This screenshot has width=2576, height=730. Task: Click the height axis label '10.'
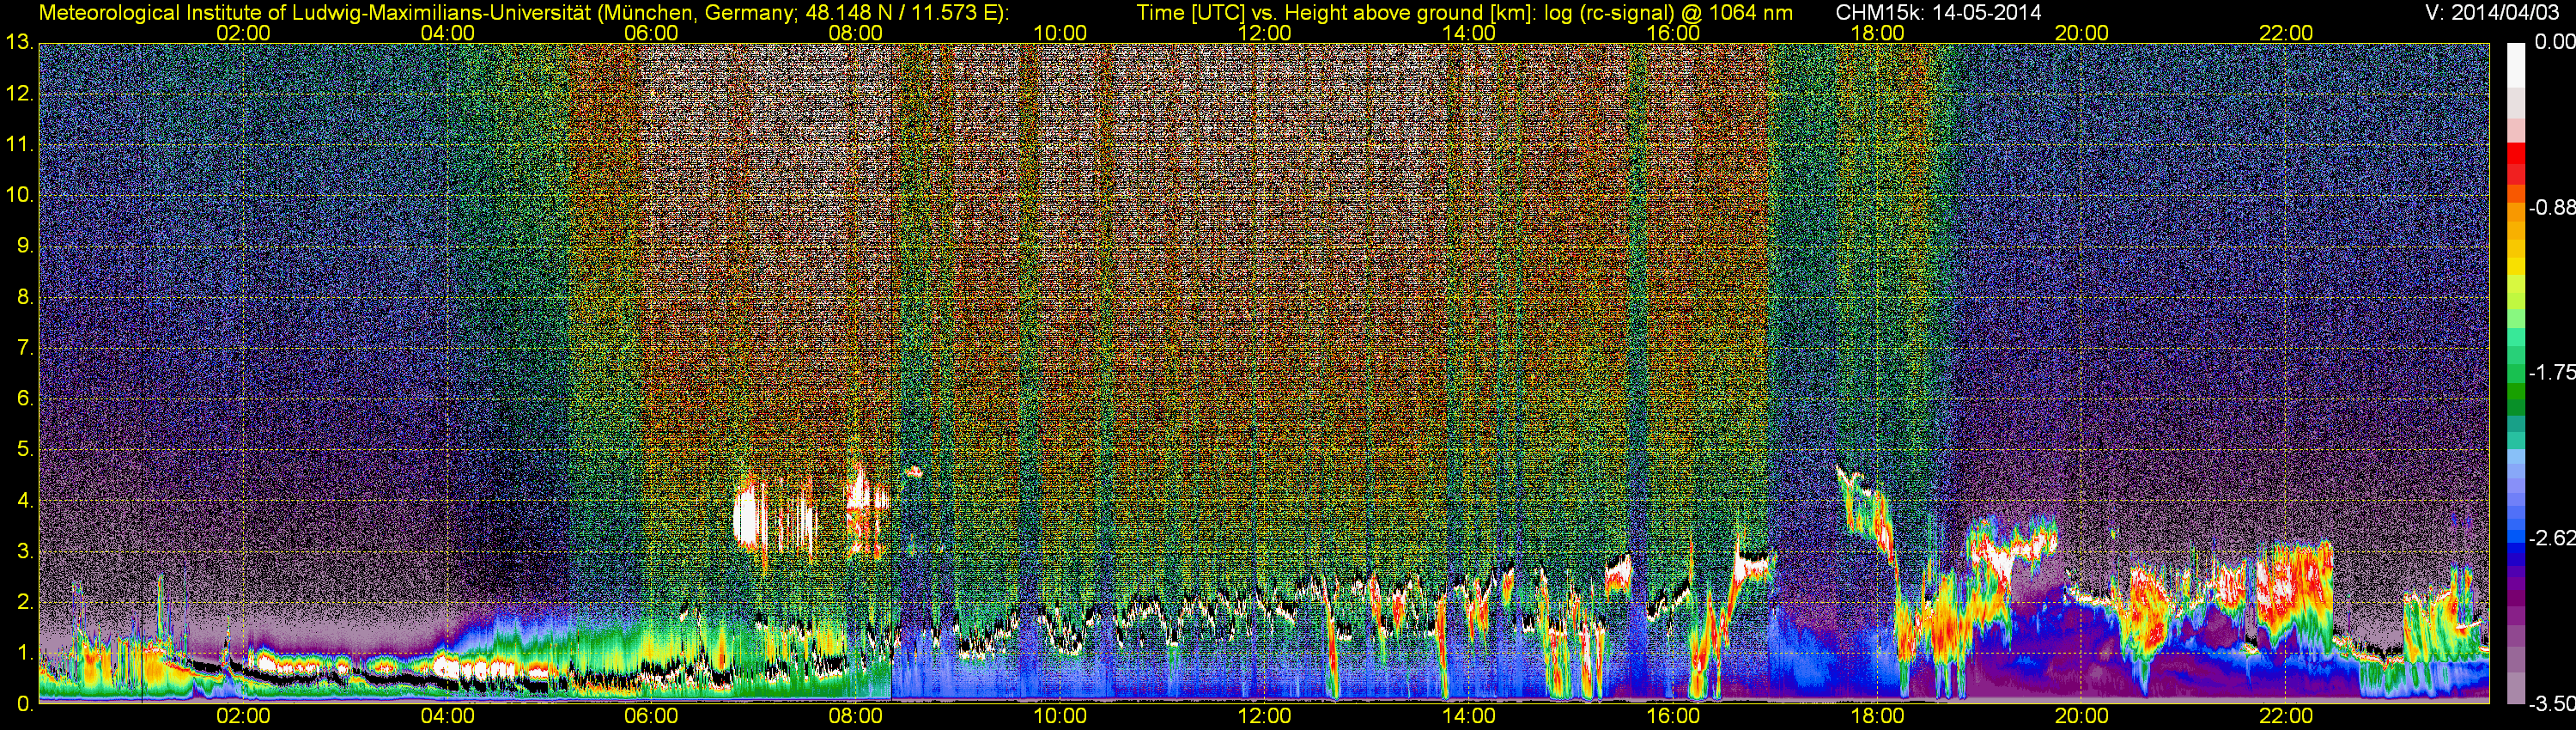19,196
